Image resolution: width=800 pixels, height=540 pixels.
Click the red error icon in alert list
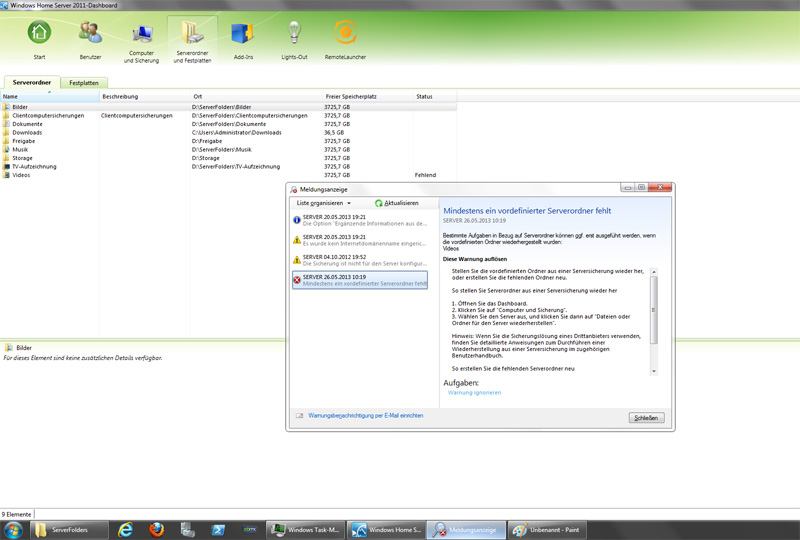pos(297,280)
